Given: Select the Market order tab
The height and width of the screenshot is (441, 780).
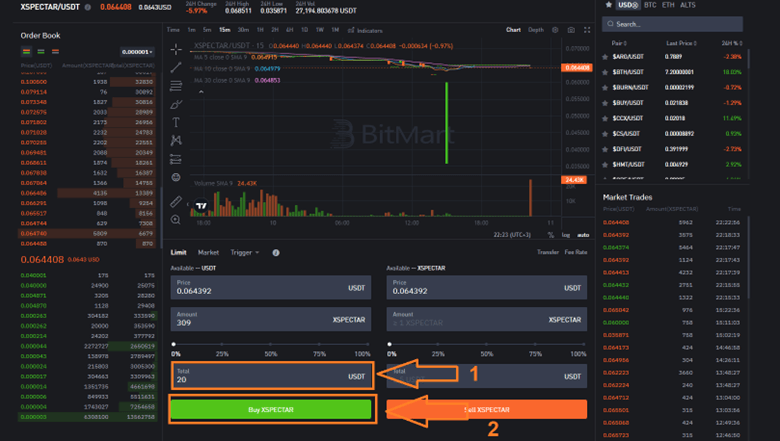Looking at the screenshot, I should [208, 253].
